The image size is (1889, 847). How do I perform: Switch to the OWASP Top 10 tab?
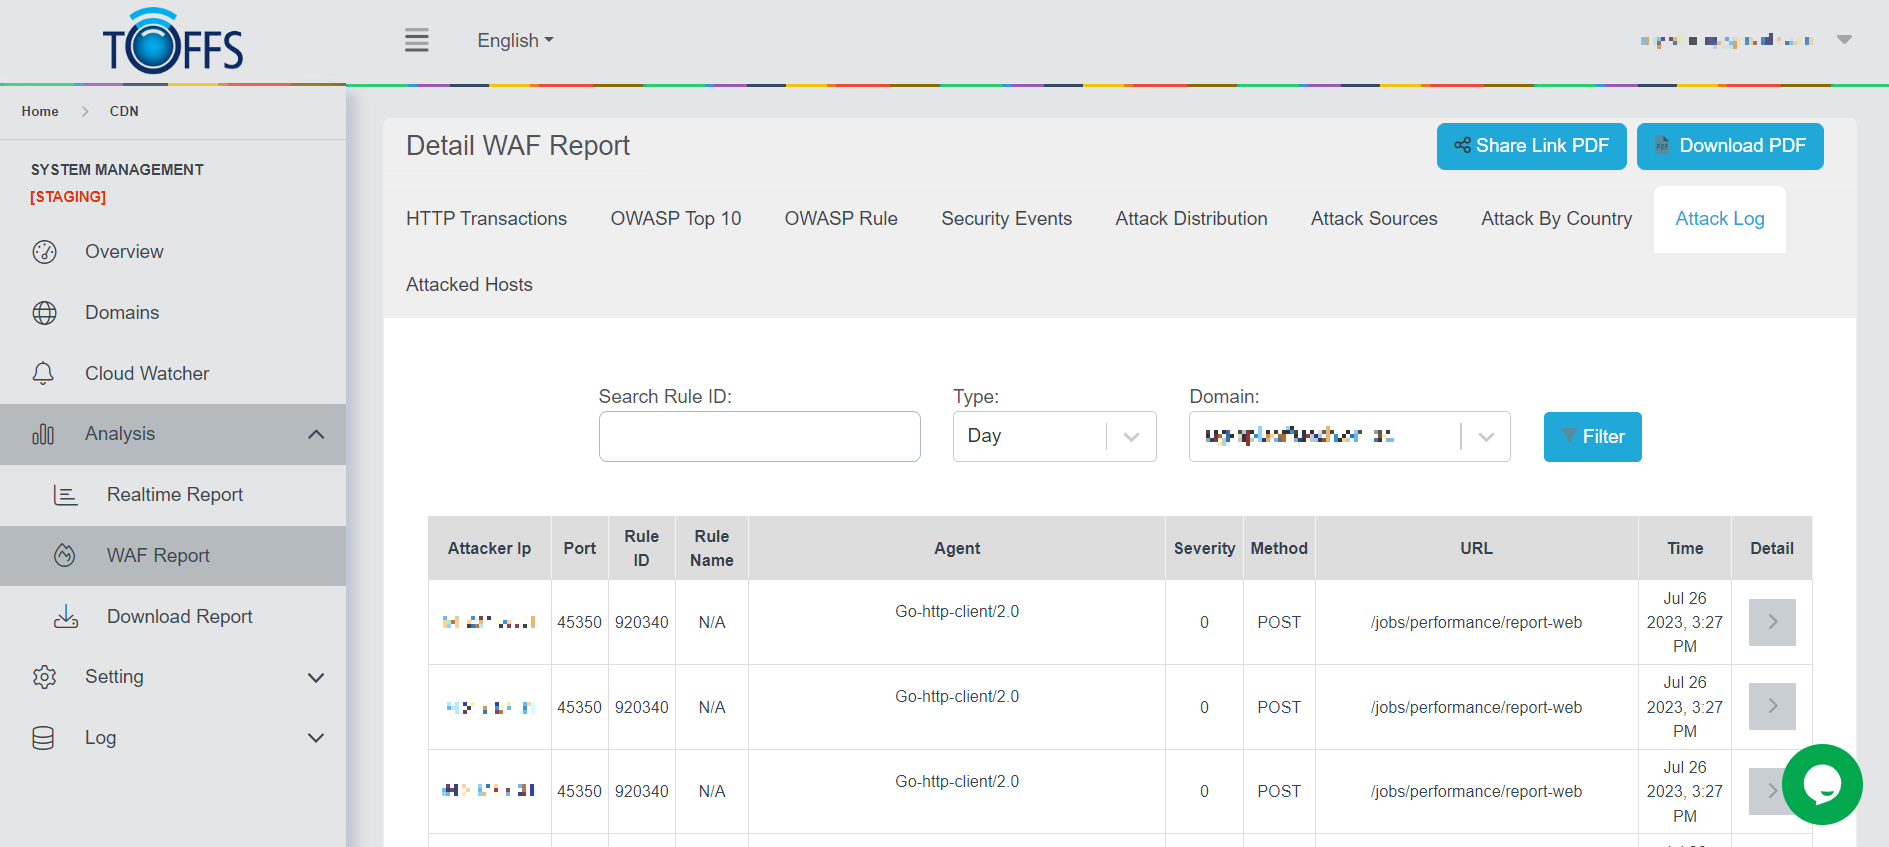click(x=675, y=219)
